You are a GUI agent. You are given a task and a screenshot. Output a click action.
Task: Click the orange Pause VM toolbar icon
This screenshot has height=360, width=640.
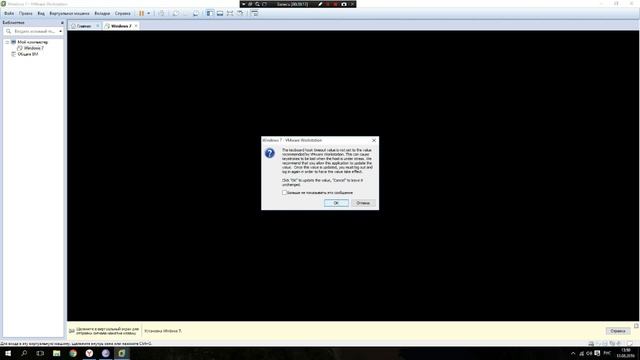(141, 13)
